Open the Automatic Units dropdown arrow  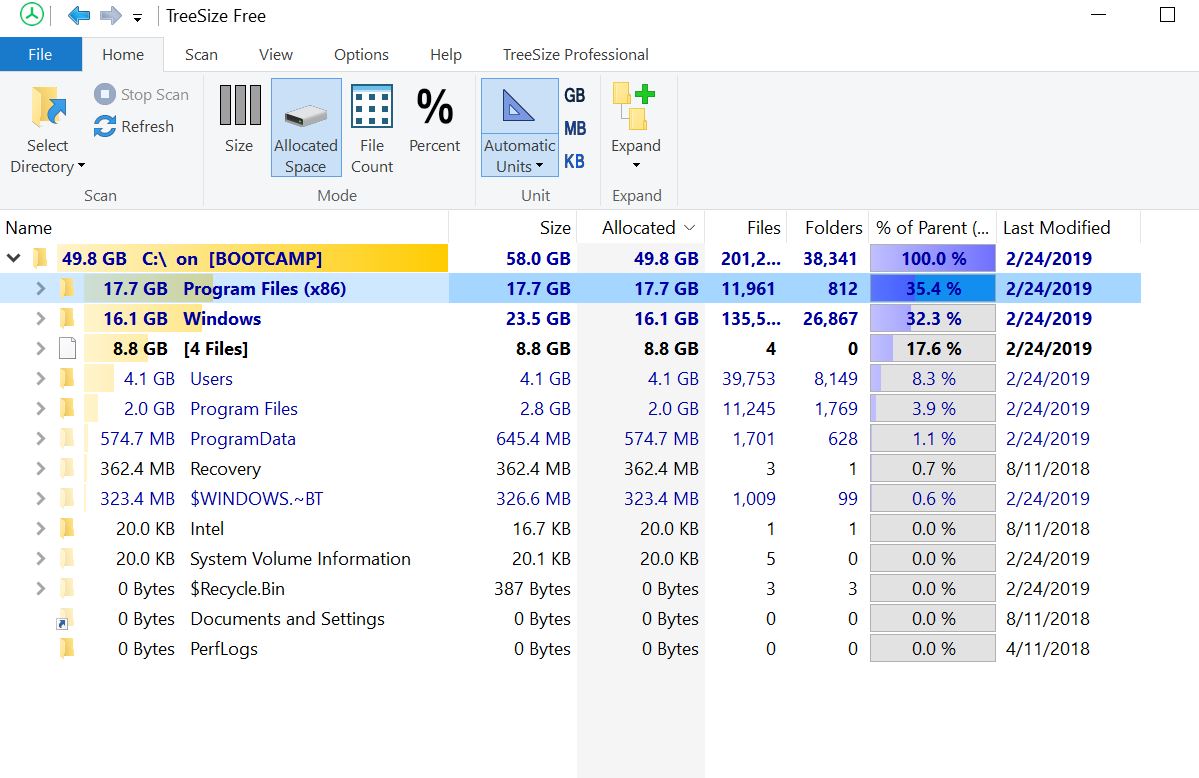[539, 166]
